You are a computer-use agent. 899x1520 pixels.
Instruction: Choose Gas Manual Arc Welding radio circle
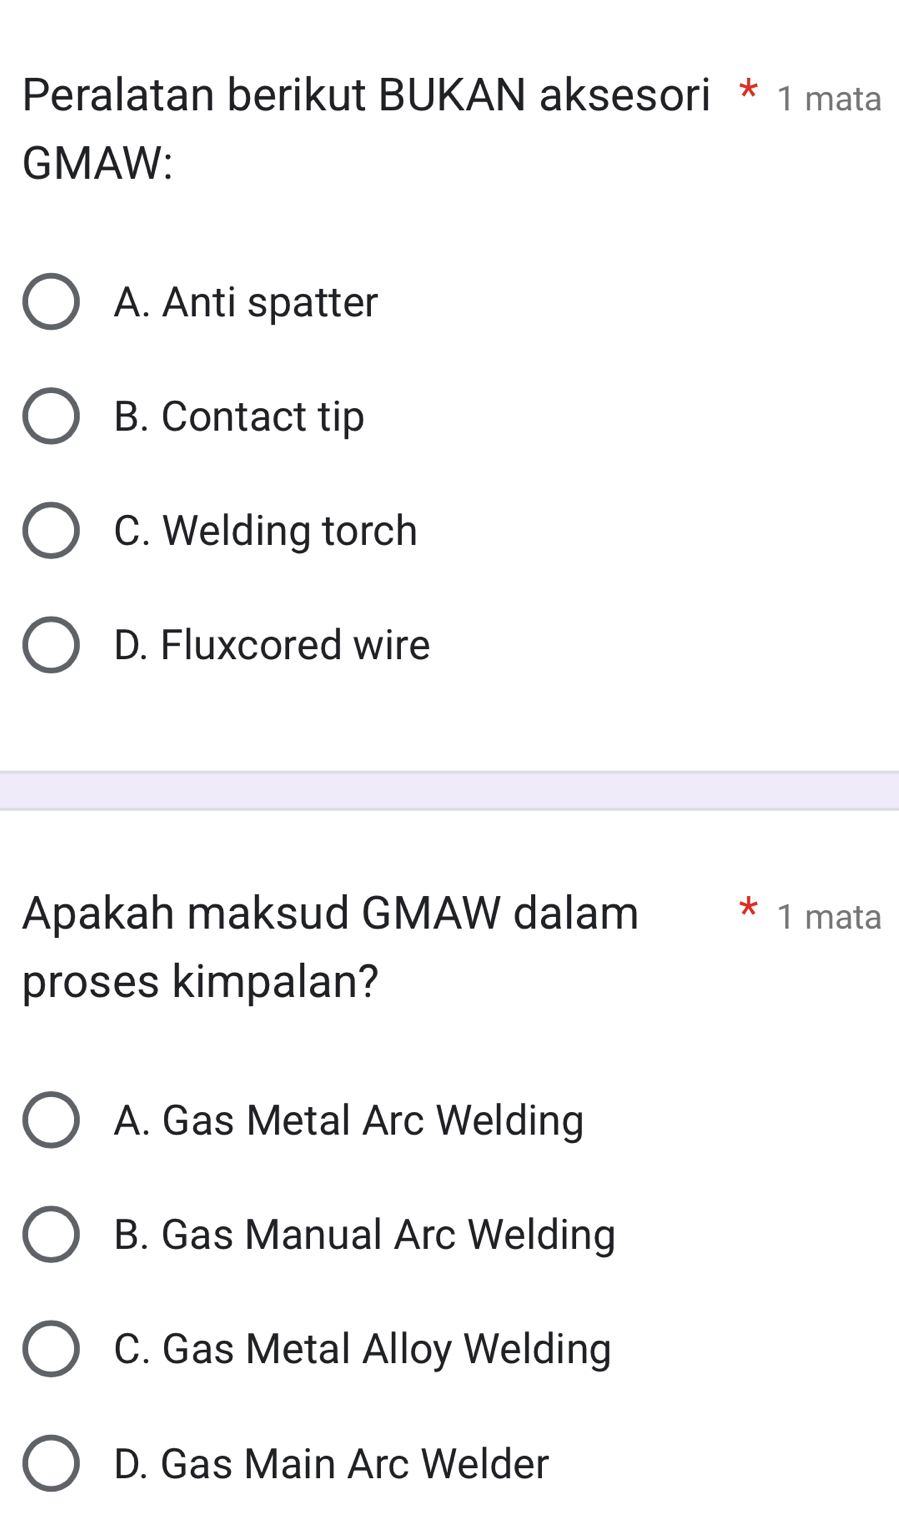(51, 1234)
